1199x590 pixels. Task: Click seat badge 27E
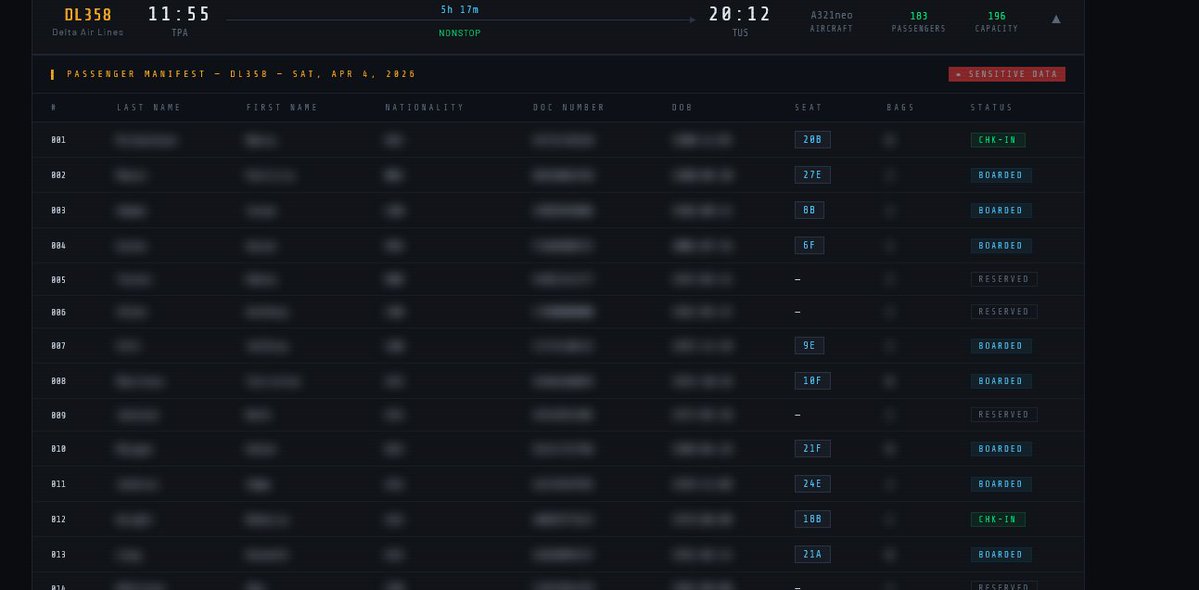point(812,175)
